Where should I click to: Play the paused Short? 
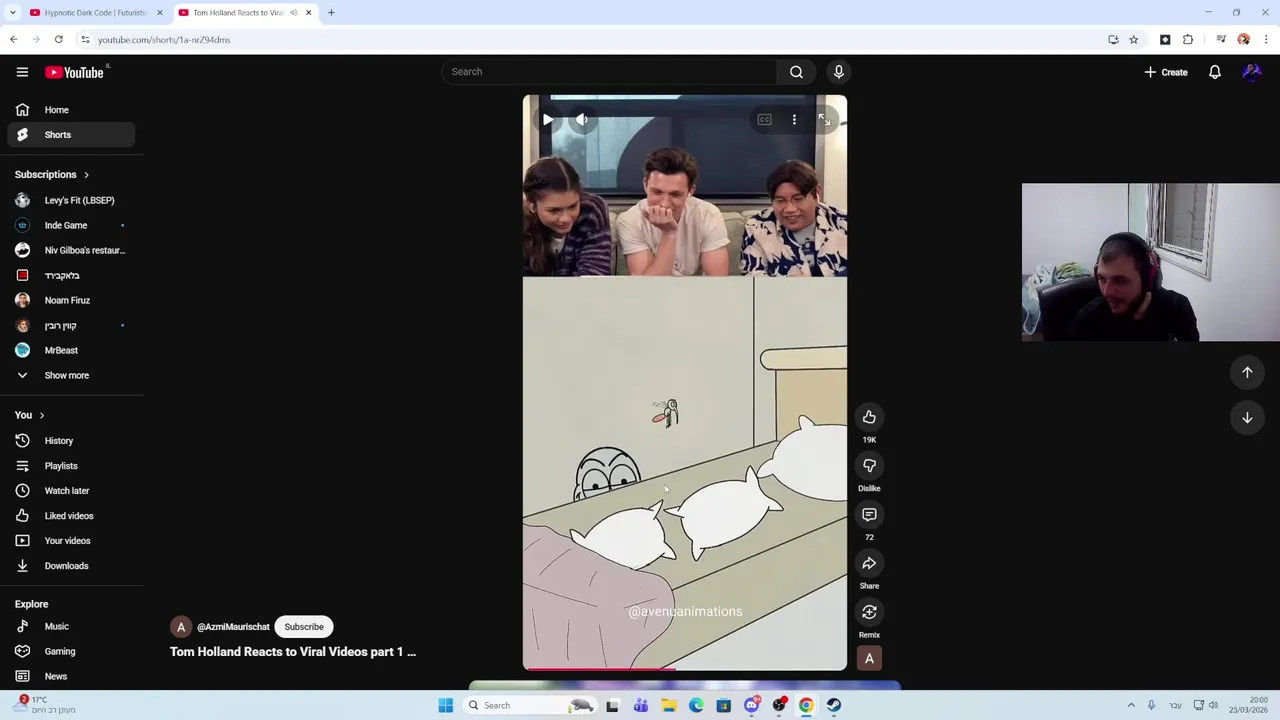coord(548,120)
